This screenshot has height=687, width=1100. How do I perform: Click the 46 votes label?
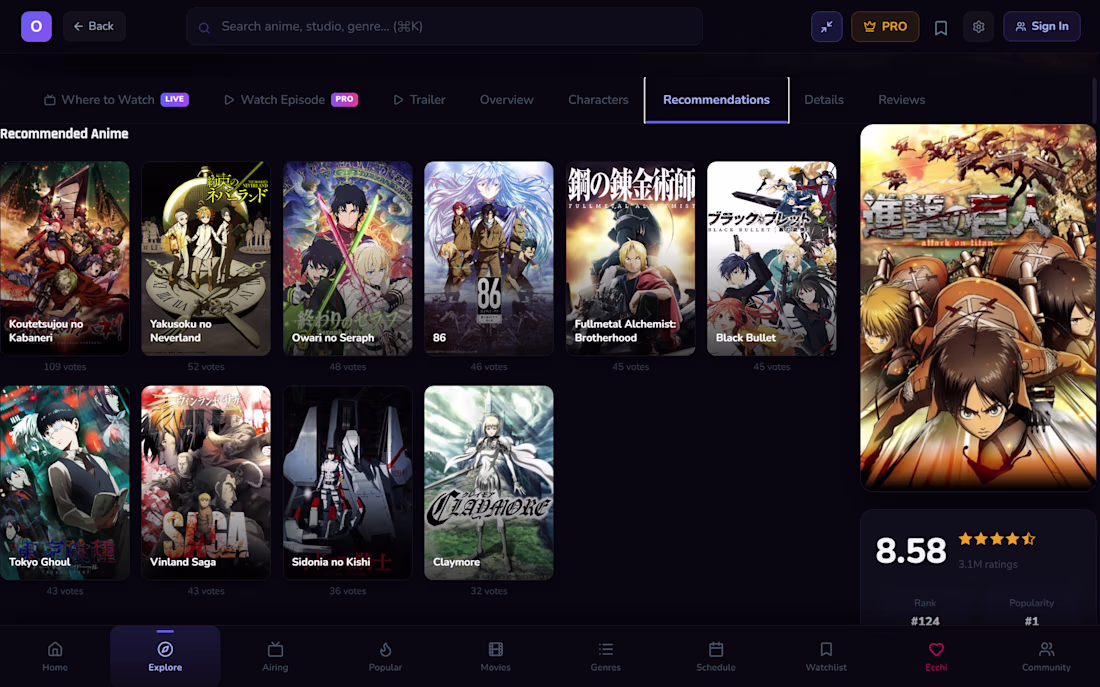489,366
